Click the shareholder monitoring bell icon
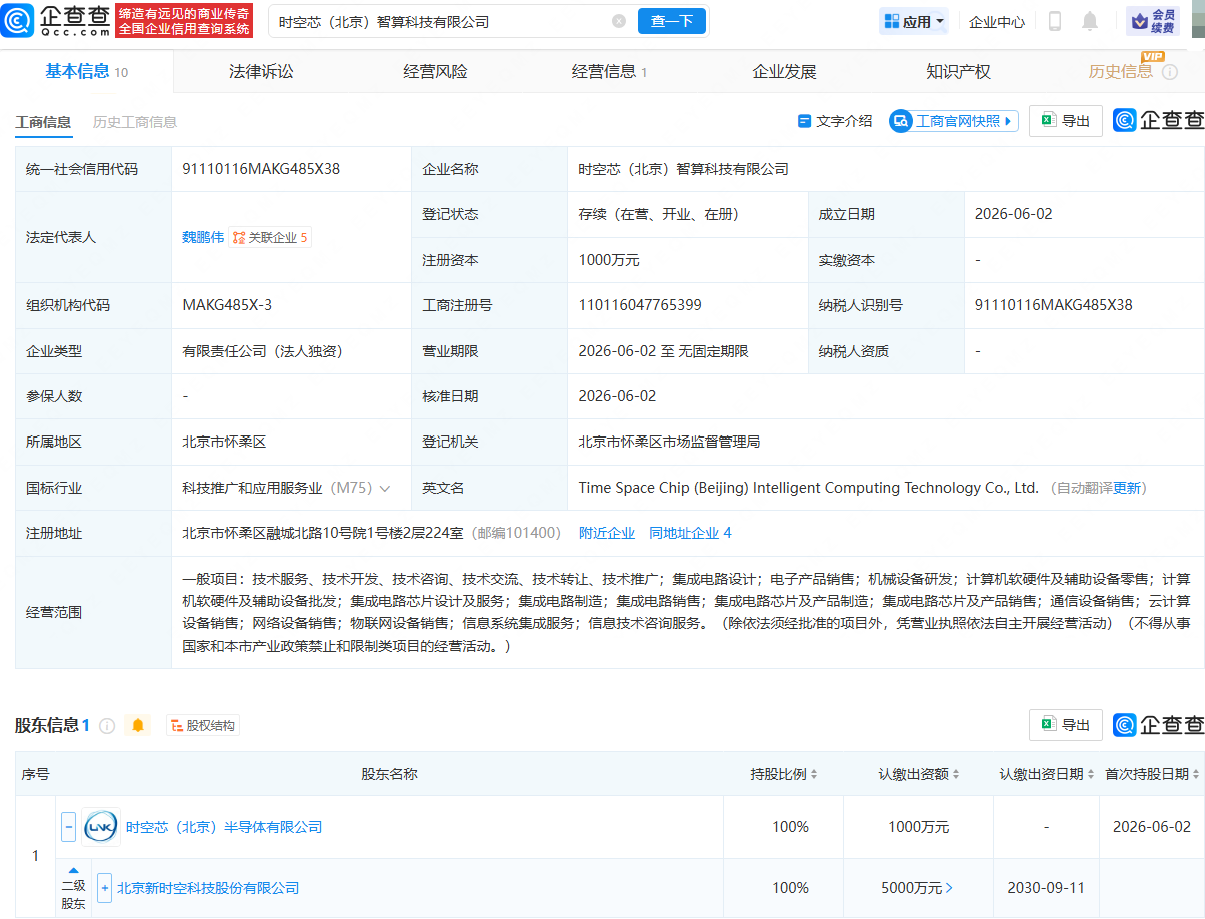The height and width of the screenshot is (919, 1205). (137, 725)
